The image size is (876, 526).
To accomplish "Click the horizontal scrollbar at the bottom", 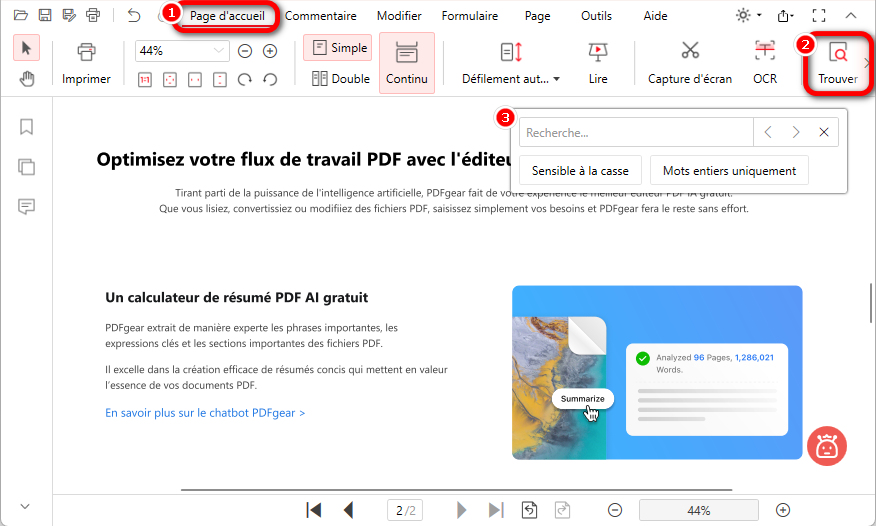I will click(456, 490).
